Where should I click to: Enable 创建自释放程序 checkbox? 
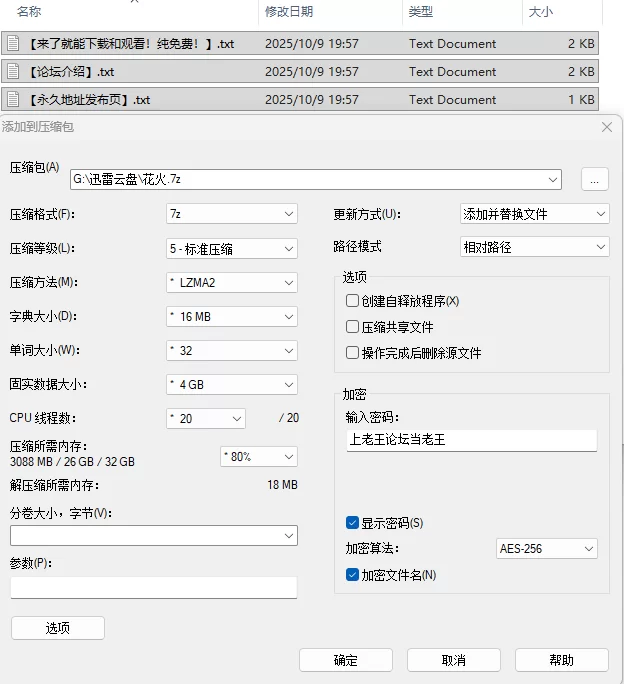pyautogui.click(x=352, y=301)
